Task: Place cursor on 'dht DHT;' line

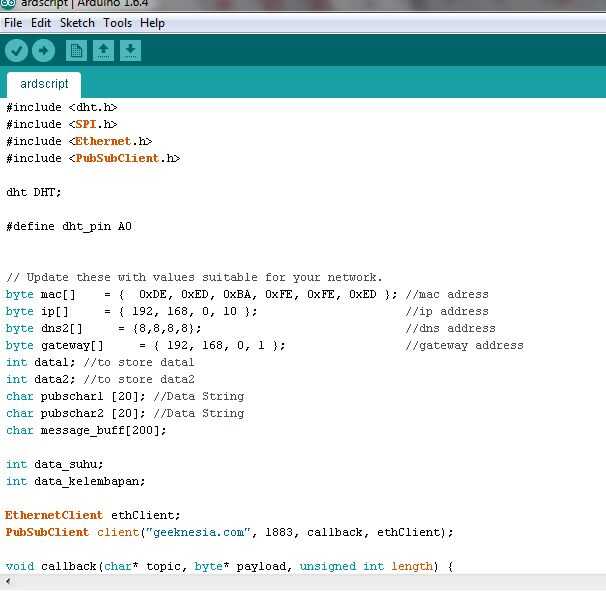Action: pyautogui.click(x=34, y=192)
